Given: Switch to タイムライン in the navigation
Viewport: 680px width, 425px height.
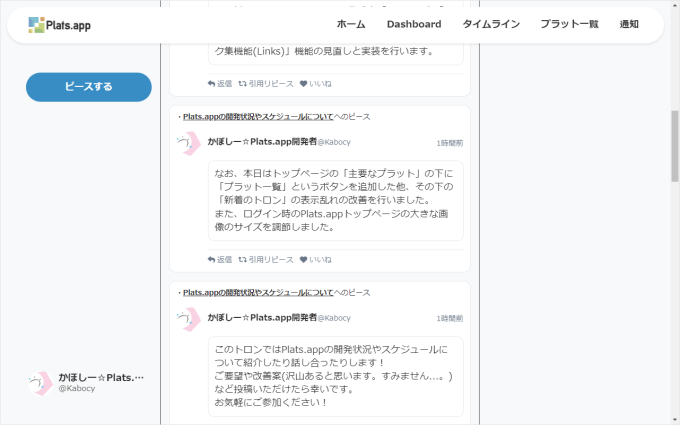Looking at the screenshot, I should 491,24.
